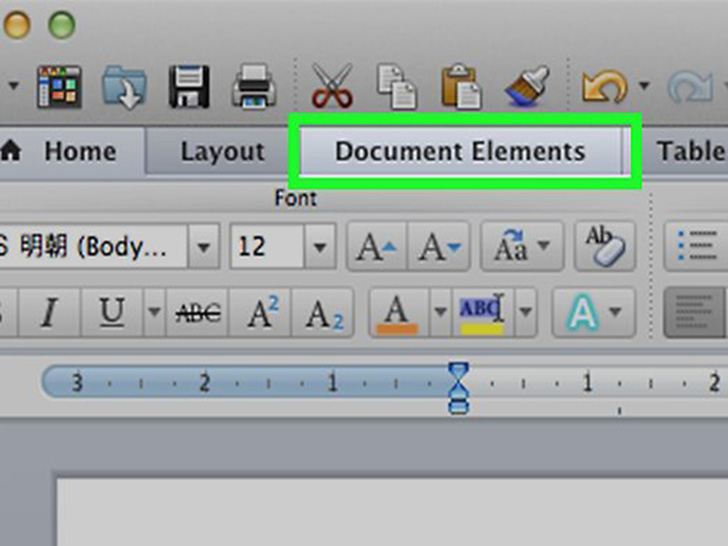Clear formatting with the eraser icon
The height and width of the screenshot is (546, 728).
pos(605,247)
